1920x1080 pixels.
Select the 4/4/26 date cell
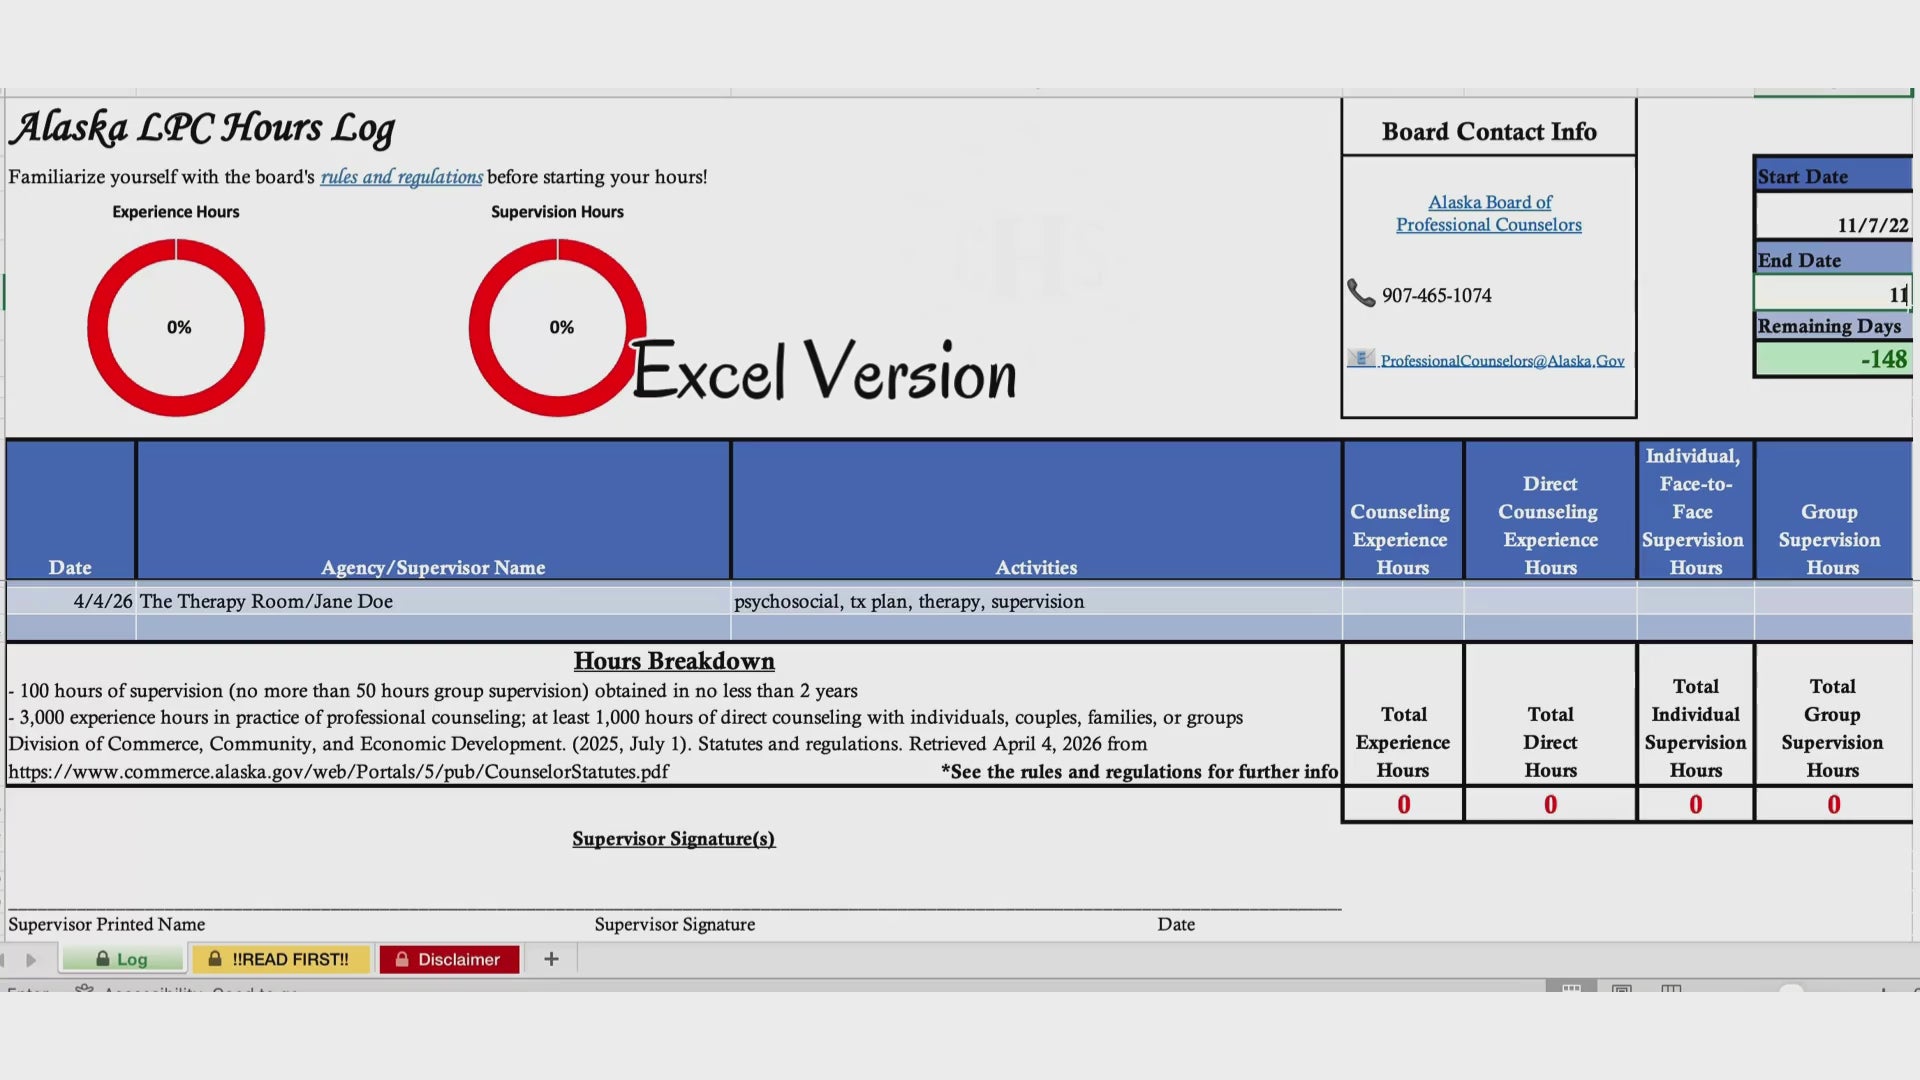tap(71, 601)
